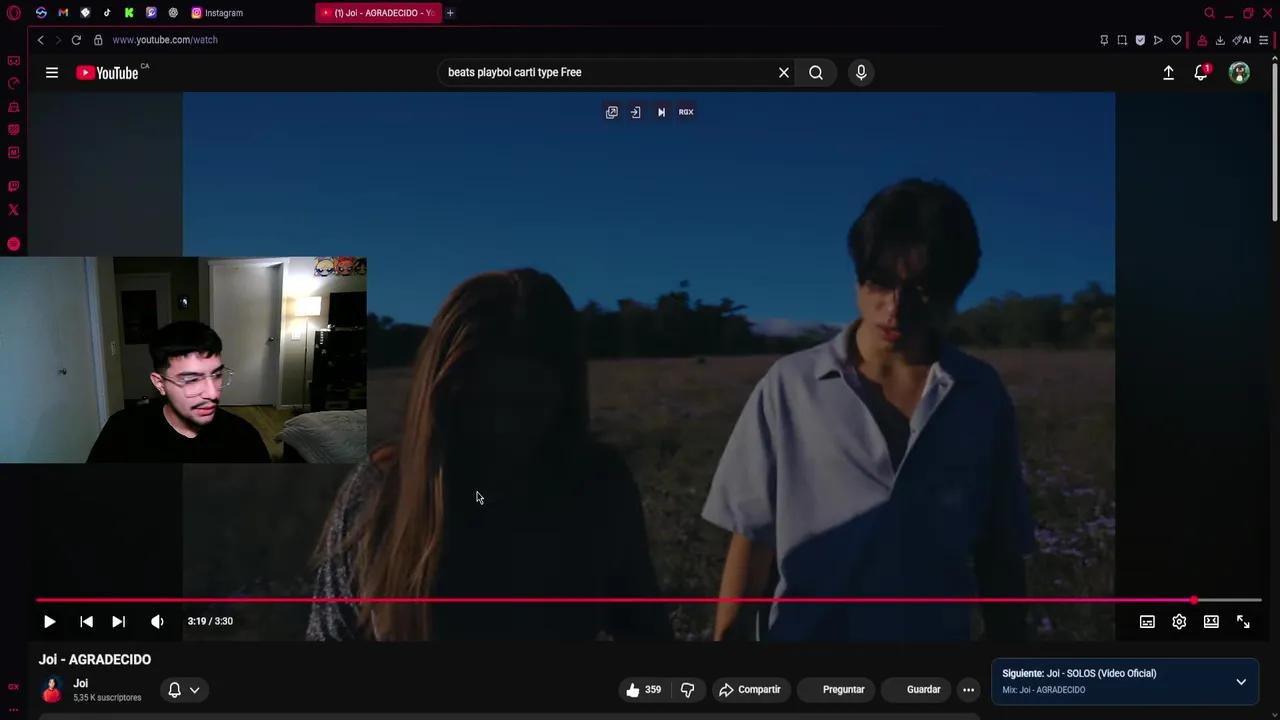Submit the YouTube search
The image size is (1280, 720).
click(x=816, y=72)
